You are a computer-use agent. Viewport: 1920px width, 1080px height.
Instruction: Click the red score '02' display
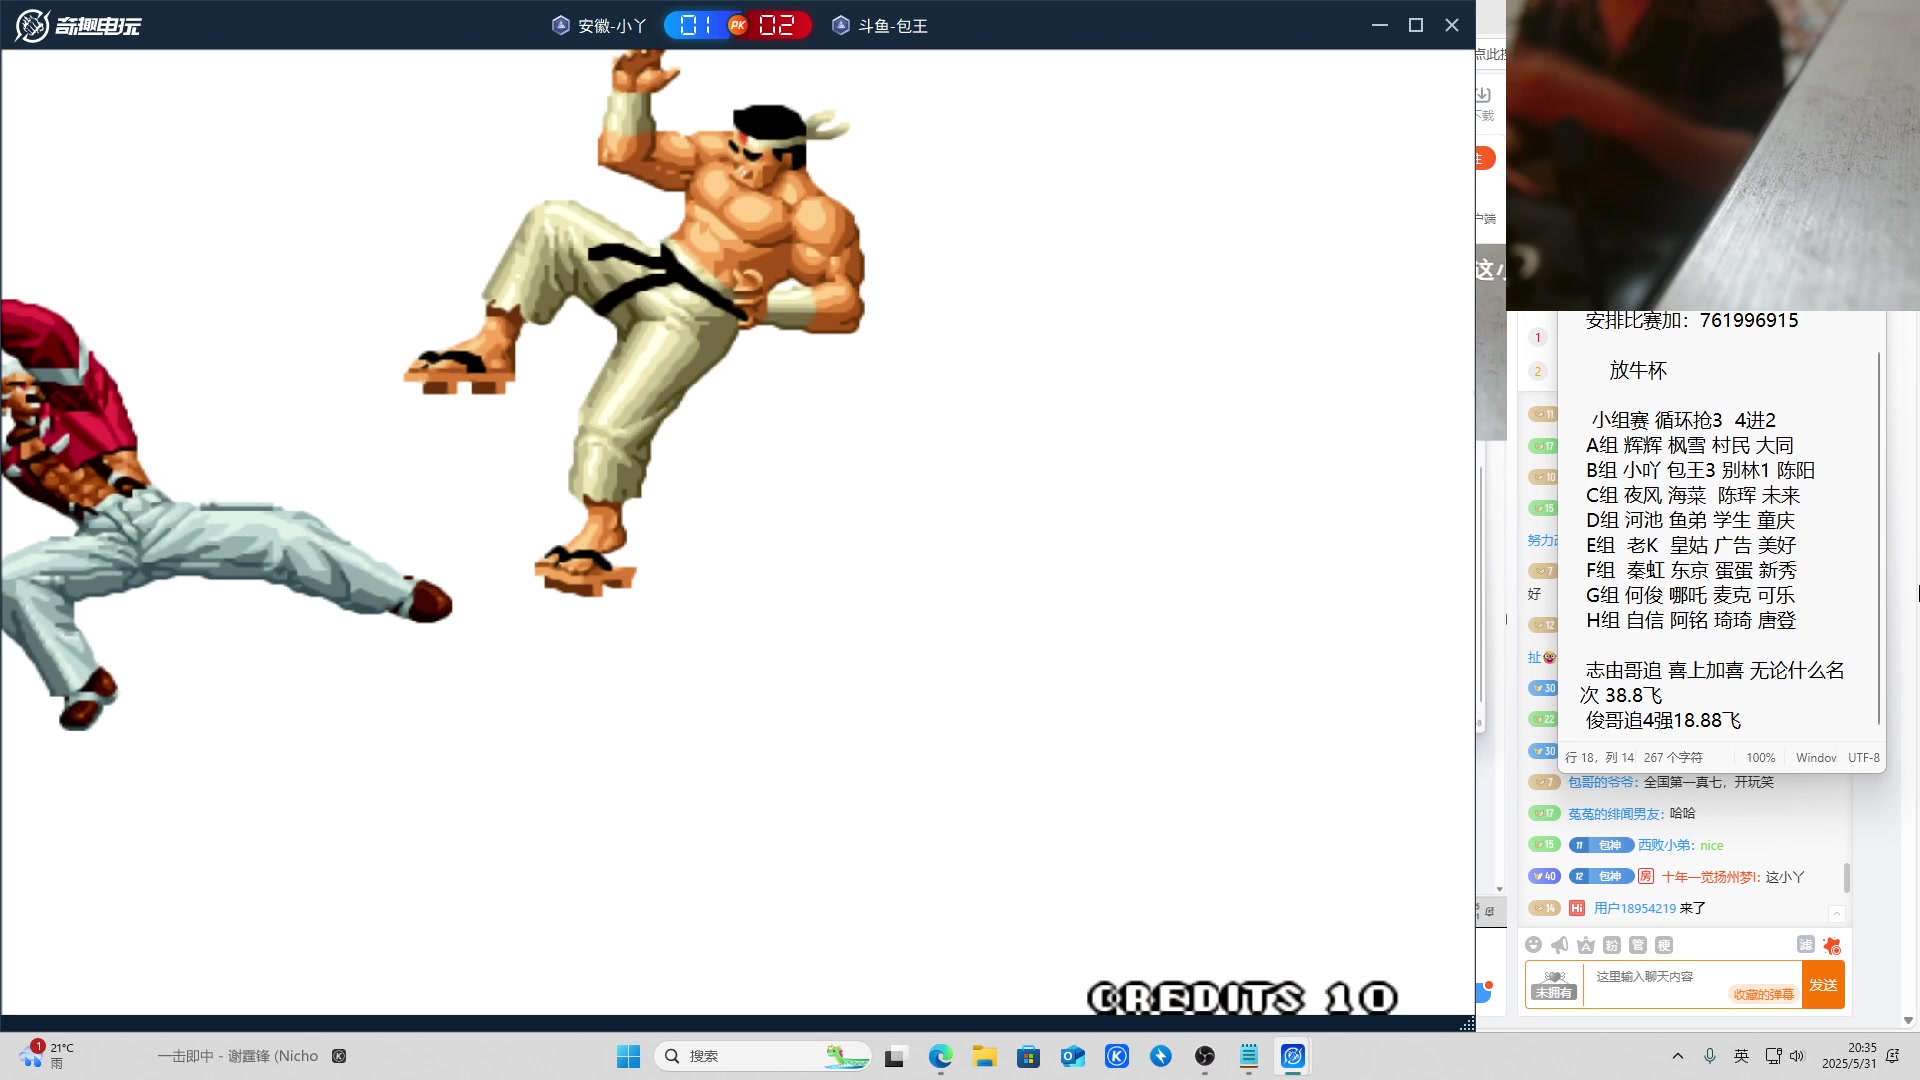click(776, 25)
